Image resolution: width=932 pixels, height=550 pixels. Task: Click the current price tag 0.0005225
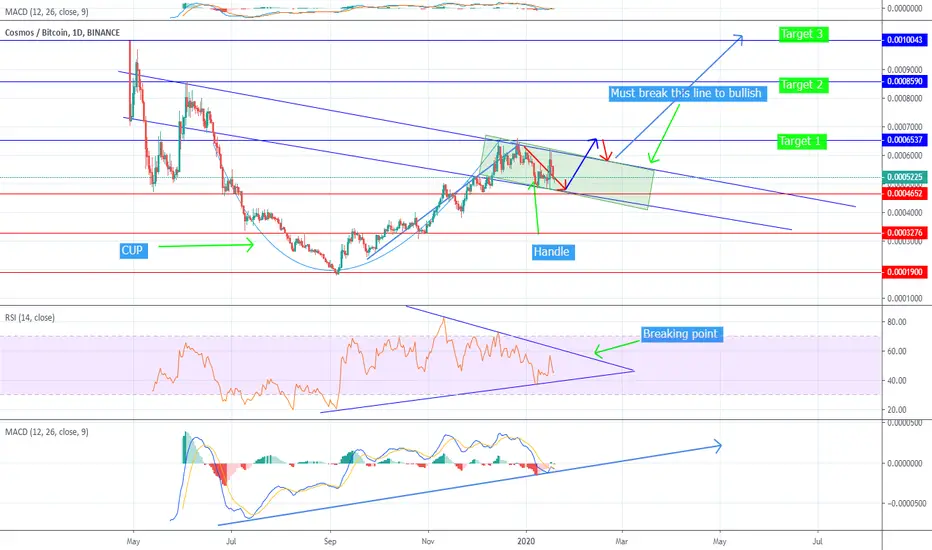pos(905,177)
